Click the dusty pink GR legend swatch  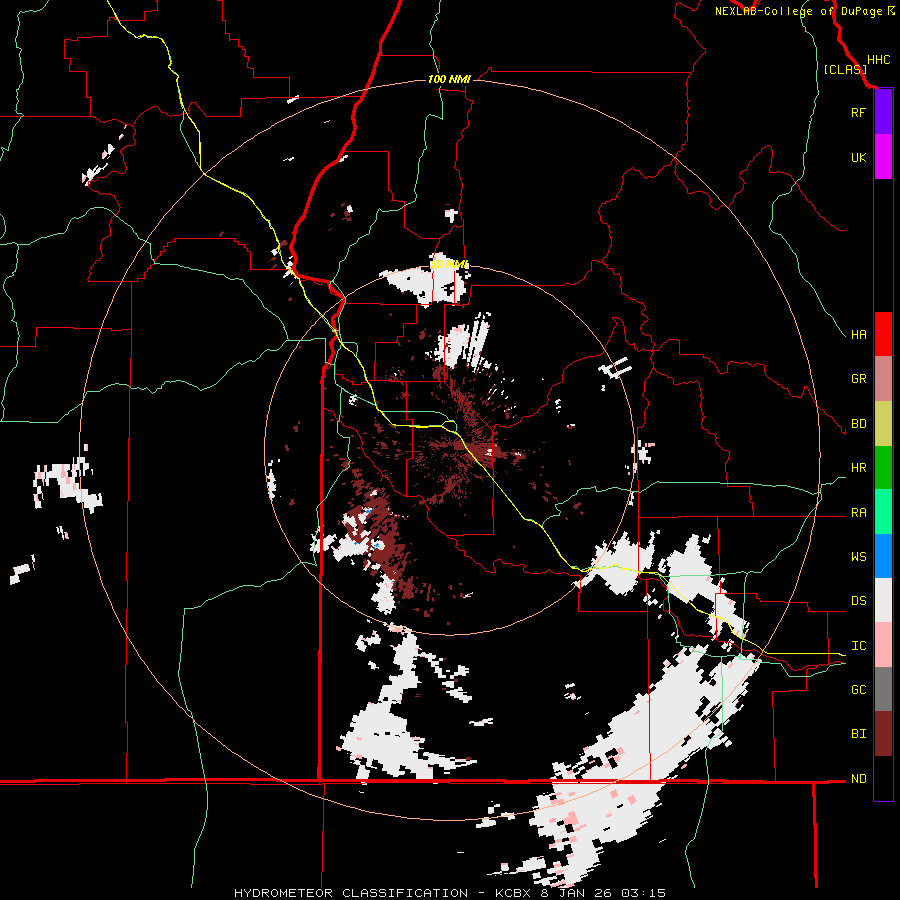click(x=883, y=379)
